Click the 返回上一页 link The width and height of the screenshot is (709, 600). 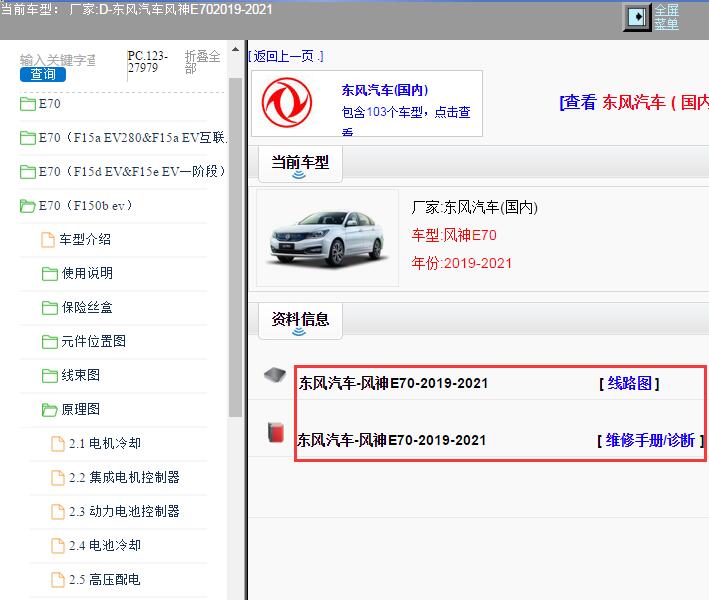pos(286,57)
